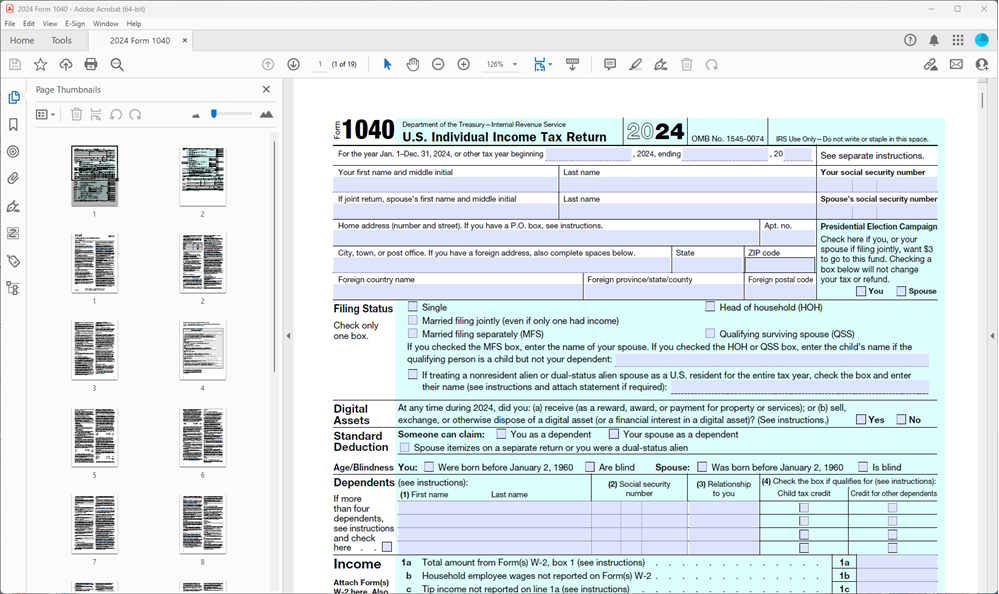Screen dimensions: 999x594
Task: Click the zoom in plus icon
Action: [x=463, y=64]
